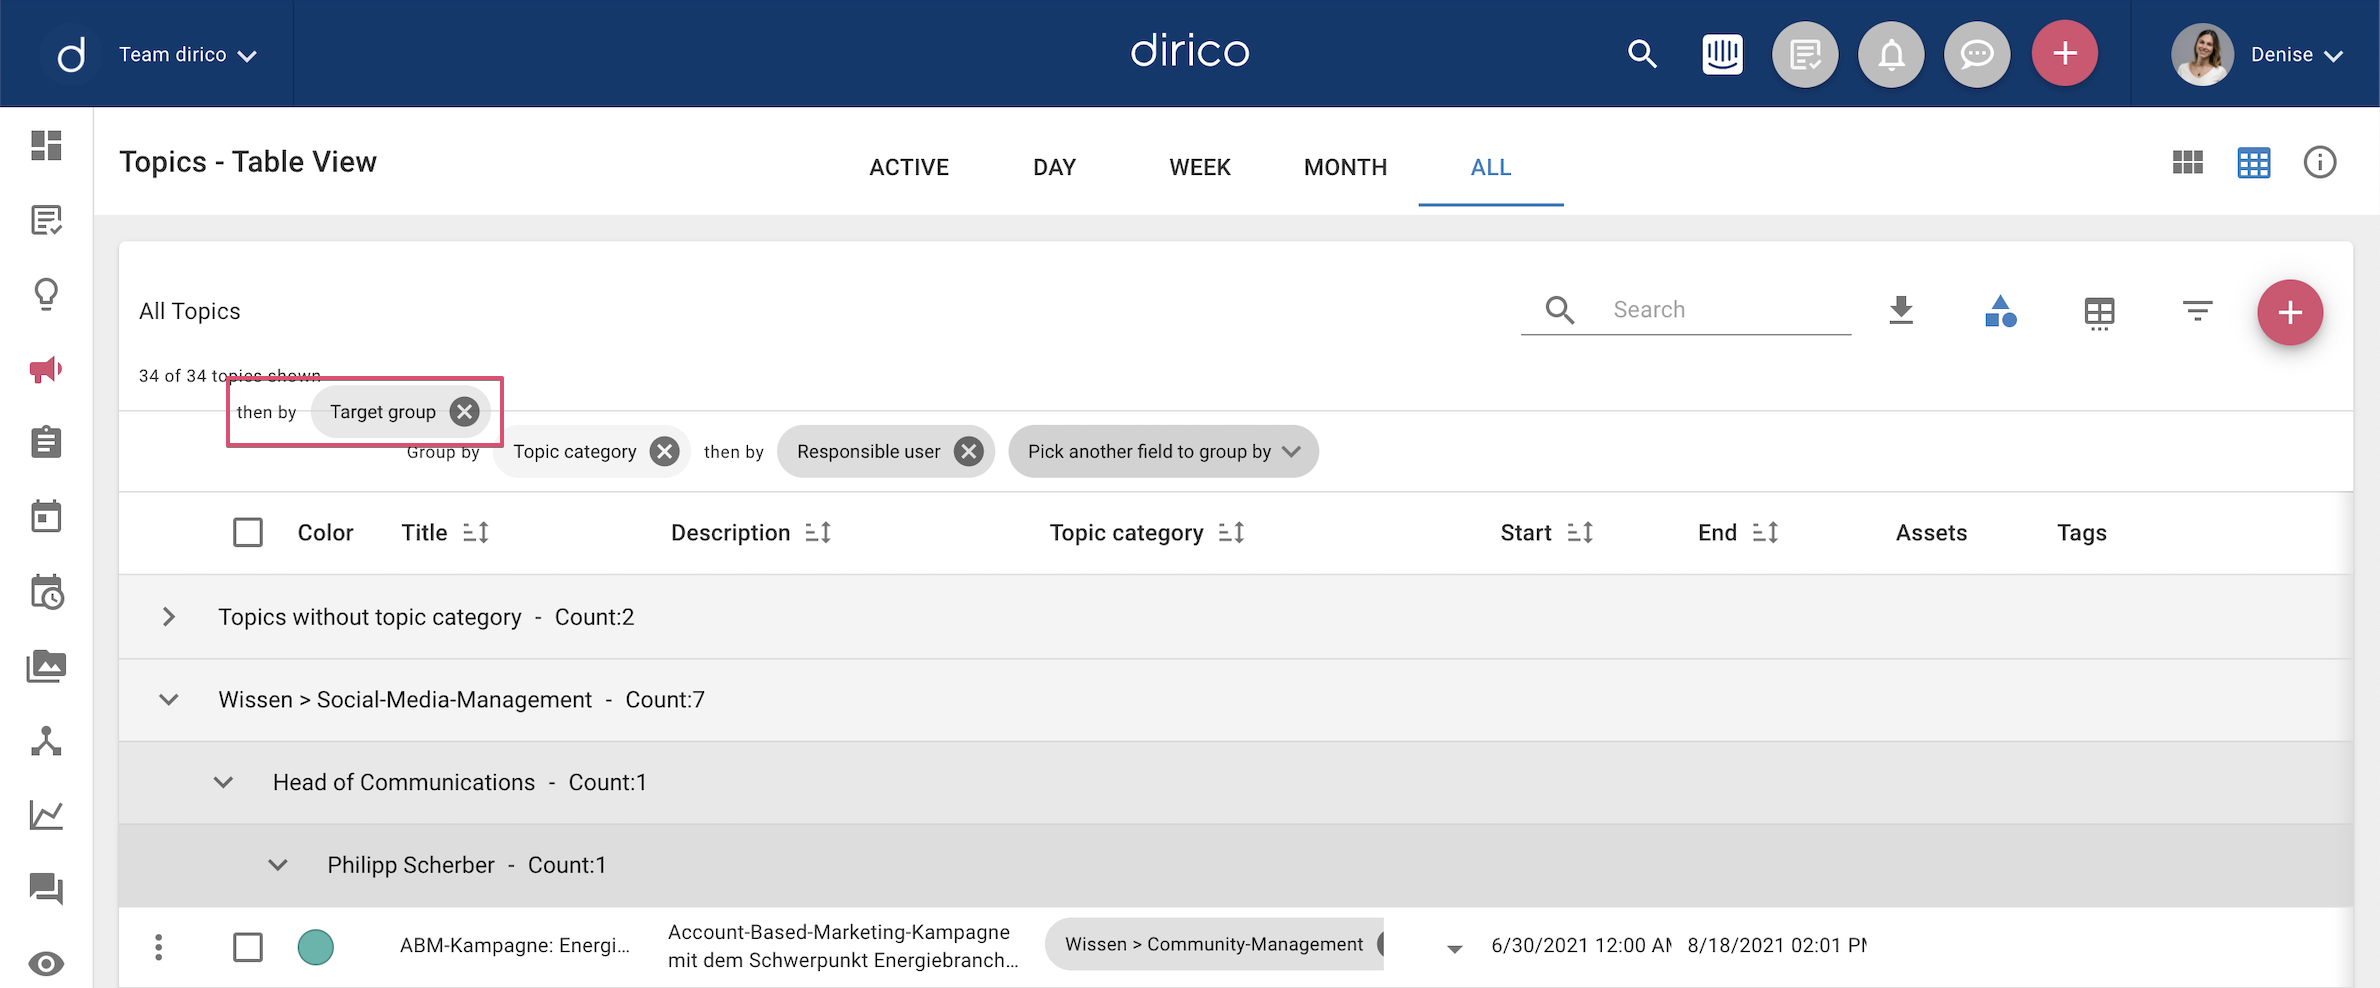2380x988 pixels.
Task: Open the scheduled calendar-clock icon in sidebar
Action: coord(46,592)
